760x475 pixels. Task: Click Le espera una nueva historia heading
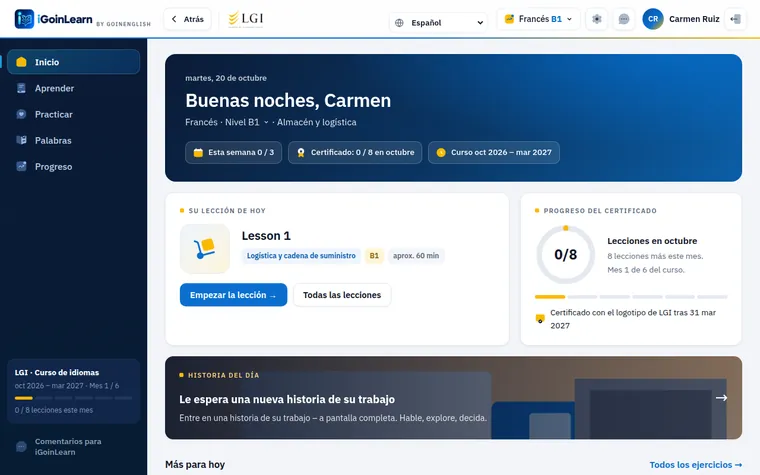tap(287, 399)
